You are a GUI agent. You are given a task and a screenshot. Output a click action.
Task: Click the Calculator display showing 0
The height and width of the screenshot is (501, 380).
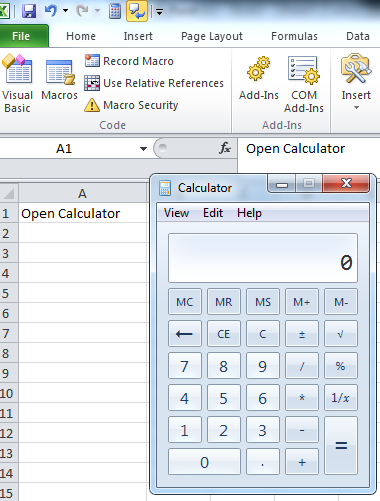pos(263,258)
